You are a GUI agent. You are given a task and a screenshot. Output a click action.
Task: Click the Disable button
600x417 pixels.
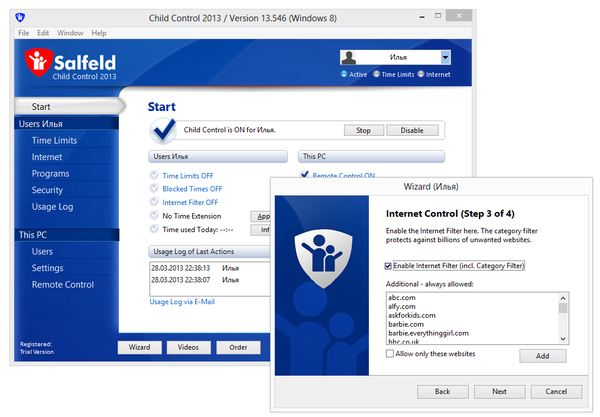tap(412, 130)
